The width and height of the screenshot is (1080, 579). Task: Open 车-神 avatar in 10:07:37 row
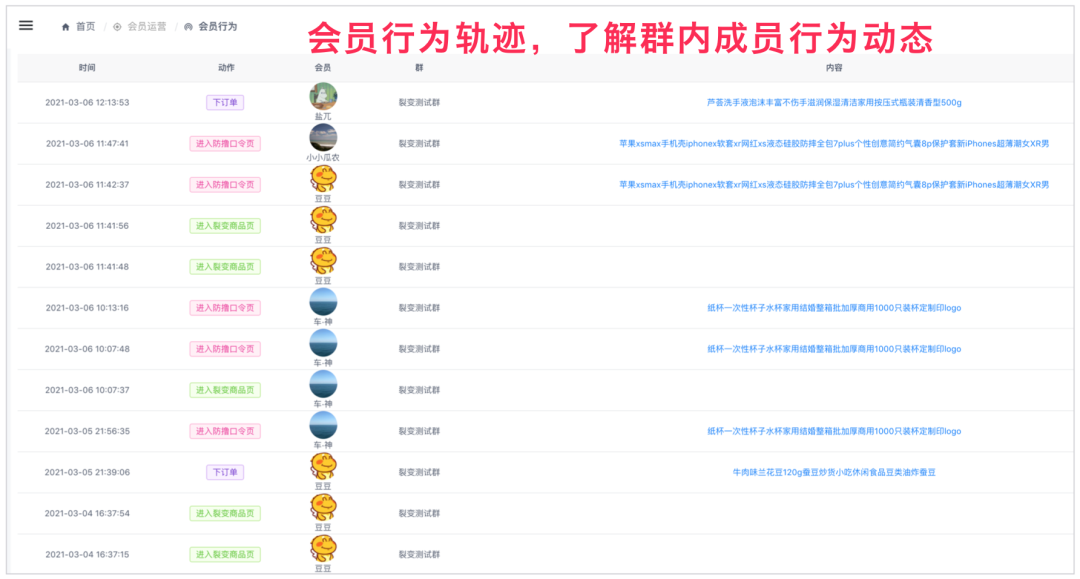(x=323, y=384)
